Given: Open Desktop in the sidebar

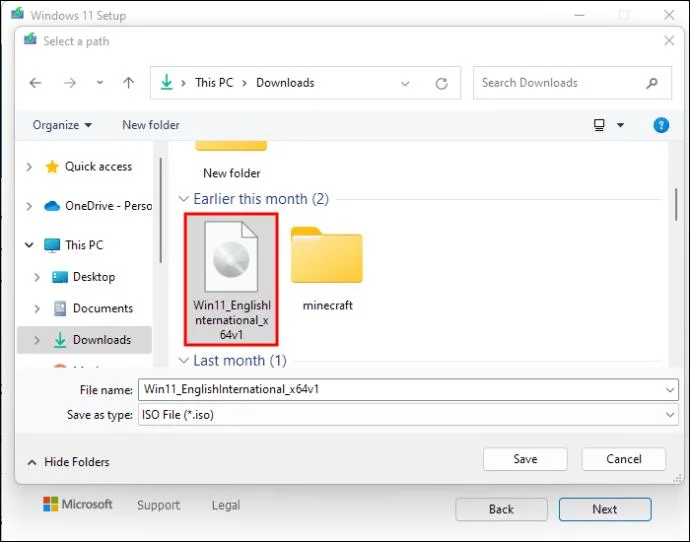Looking at the screenshot, I should pyautogui.click(x=94, y=277).
